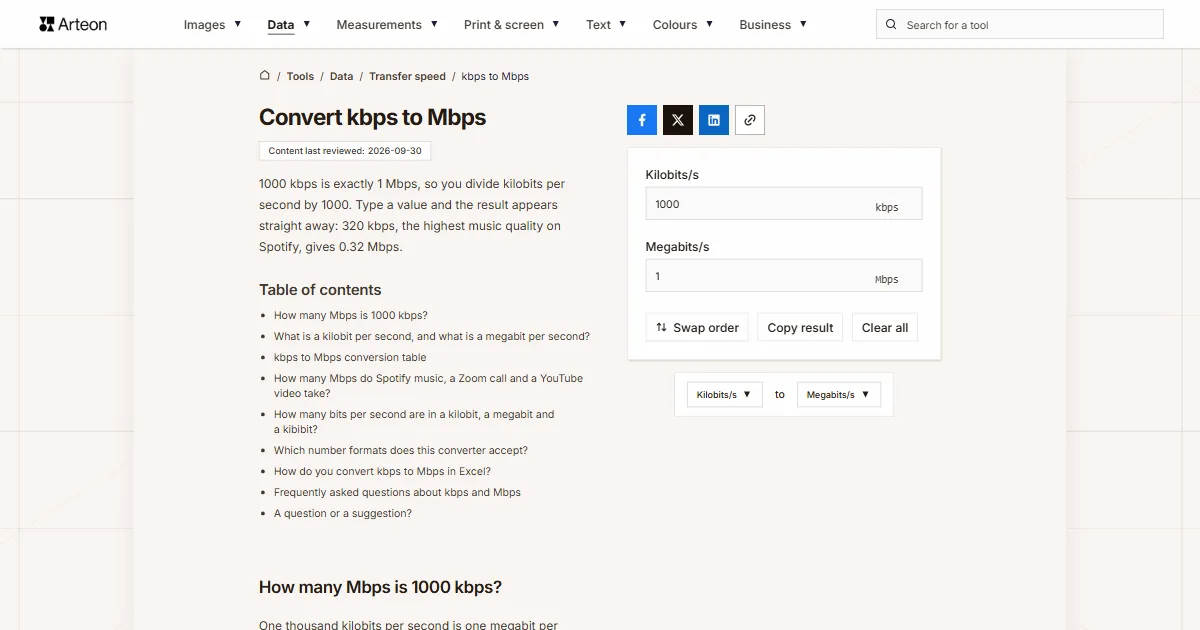1200x630 pixels.
Task: Copy page link with chain icon
Action: [x=750, y=120]
